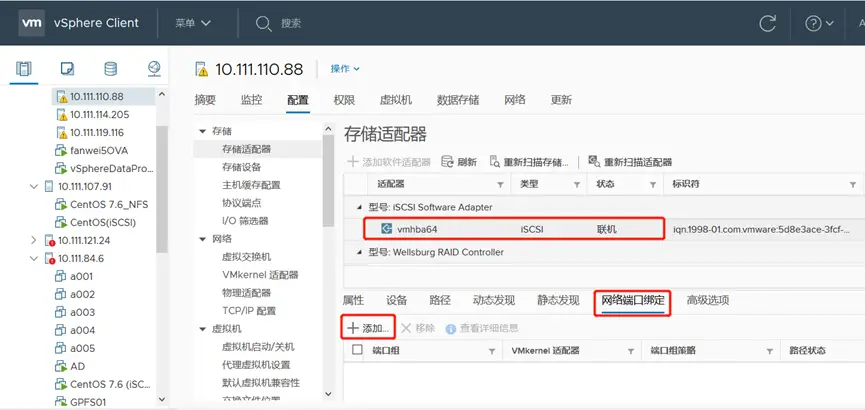Image resolution: width=865 pixels, height=410 pixels.
Task: Click 重新扫描存储 button
Action: [x=529, y=162]
